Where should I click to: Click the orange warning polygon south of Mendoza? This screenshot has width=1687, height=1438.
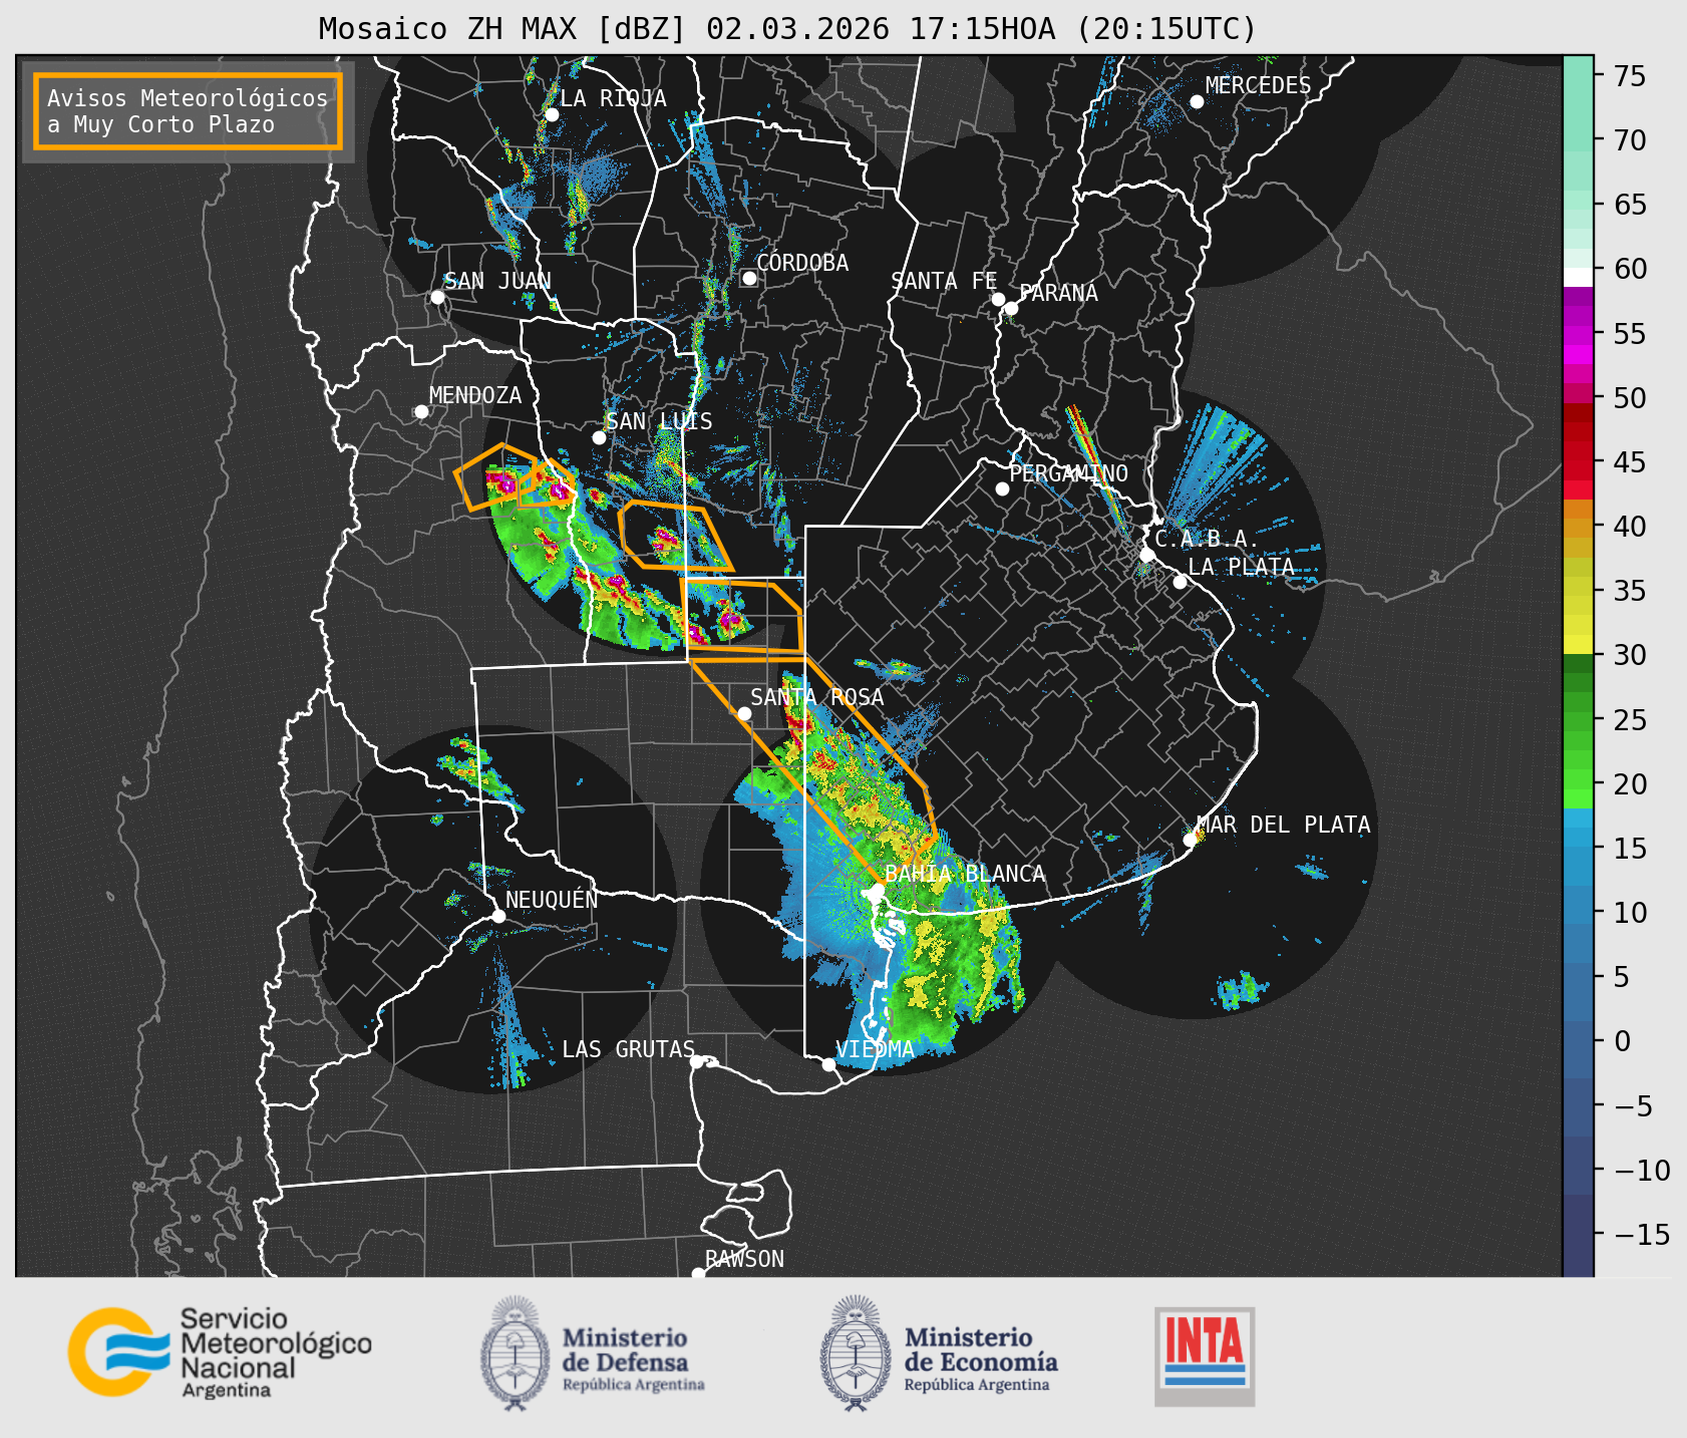(x=496, y=476)
